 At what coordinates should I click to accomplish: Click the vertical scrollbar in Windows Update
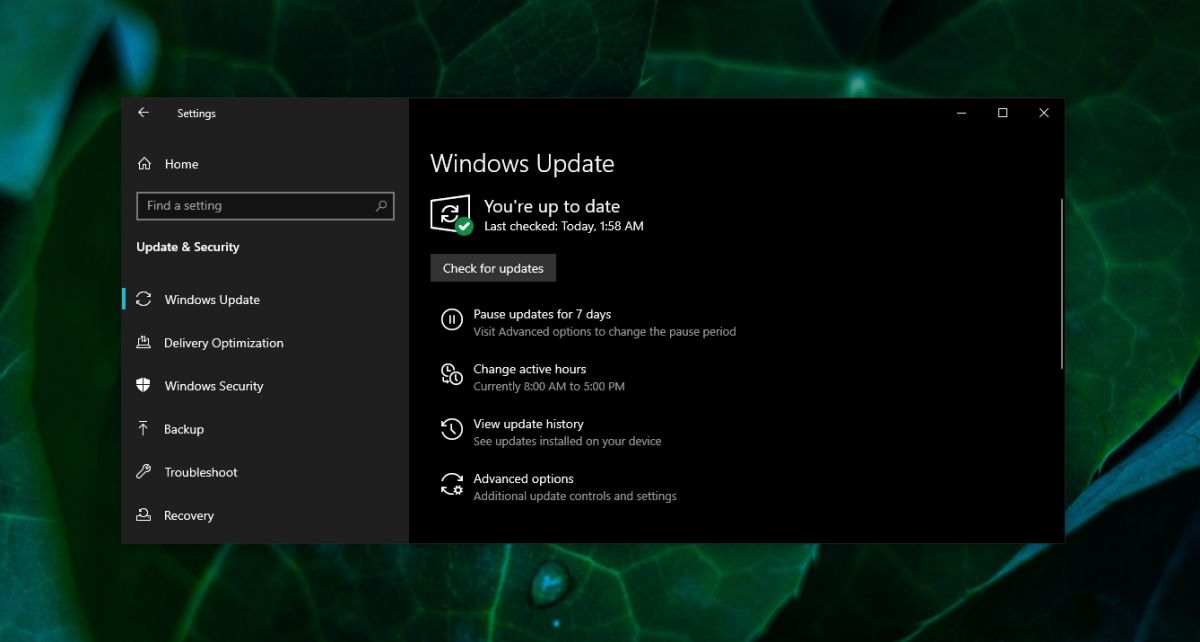click(1061, 284)
